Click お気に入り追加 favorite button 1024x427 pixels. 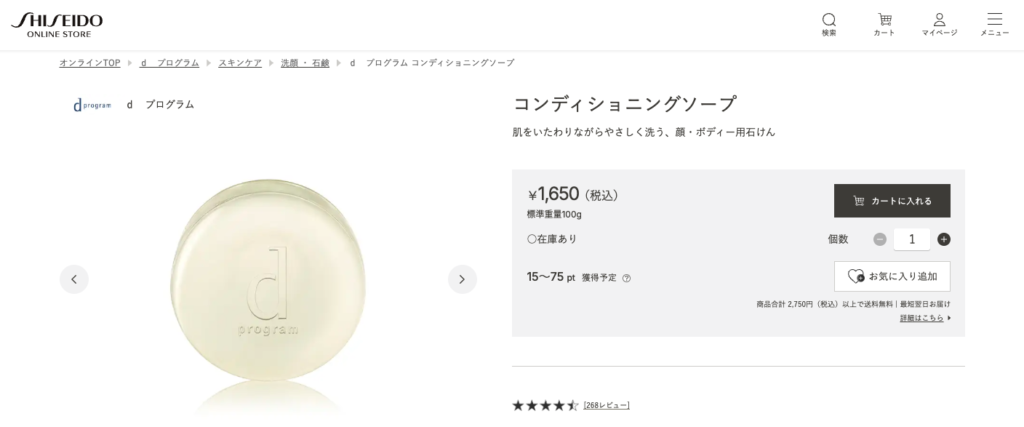[x=892, y=276]
